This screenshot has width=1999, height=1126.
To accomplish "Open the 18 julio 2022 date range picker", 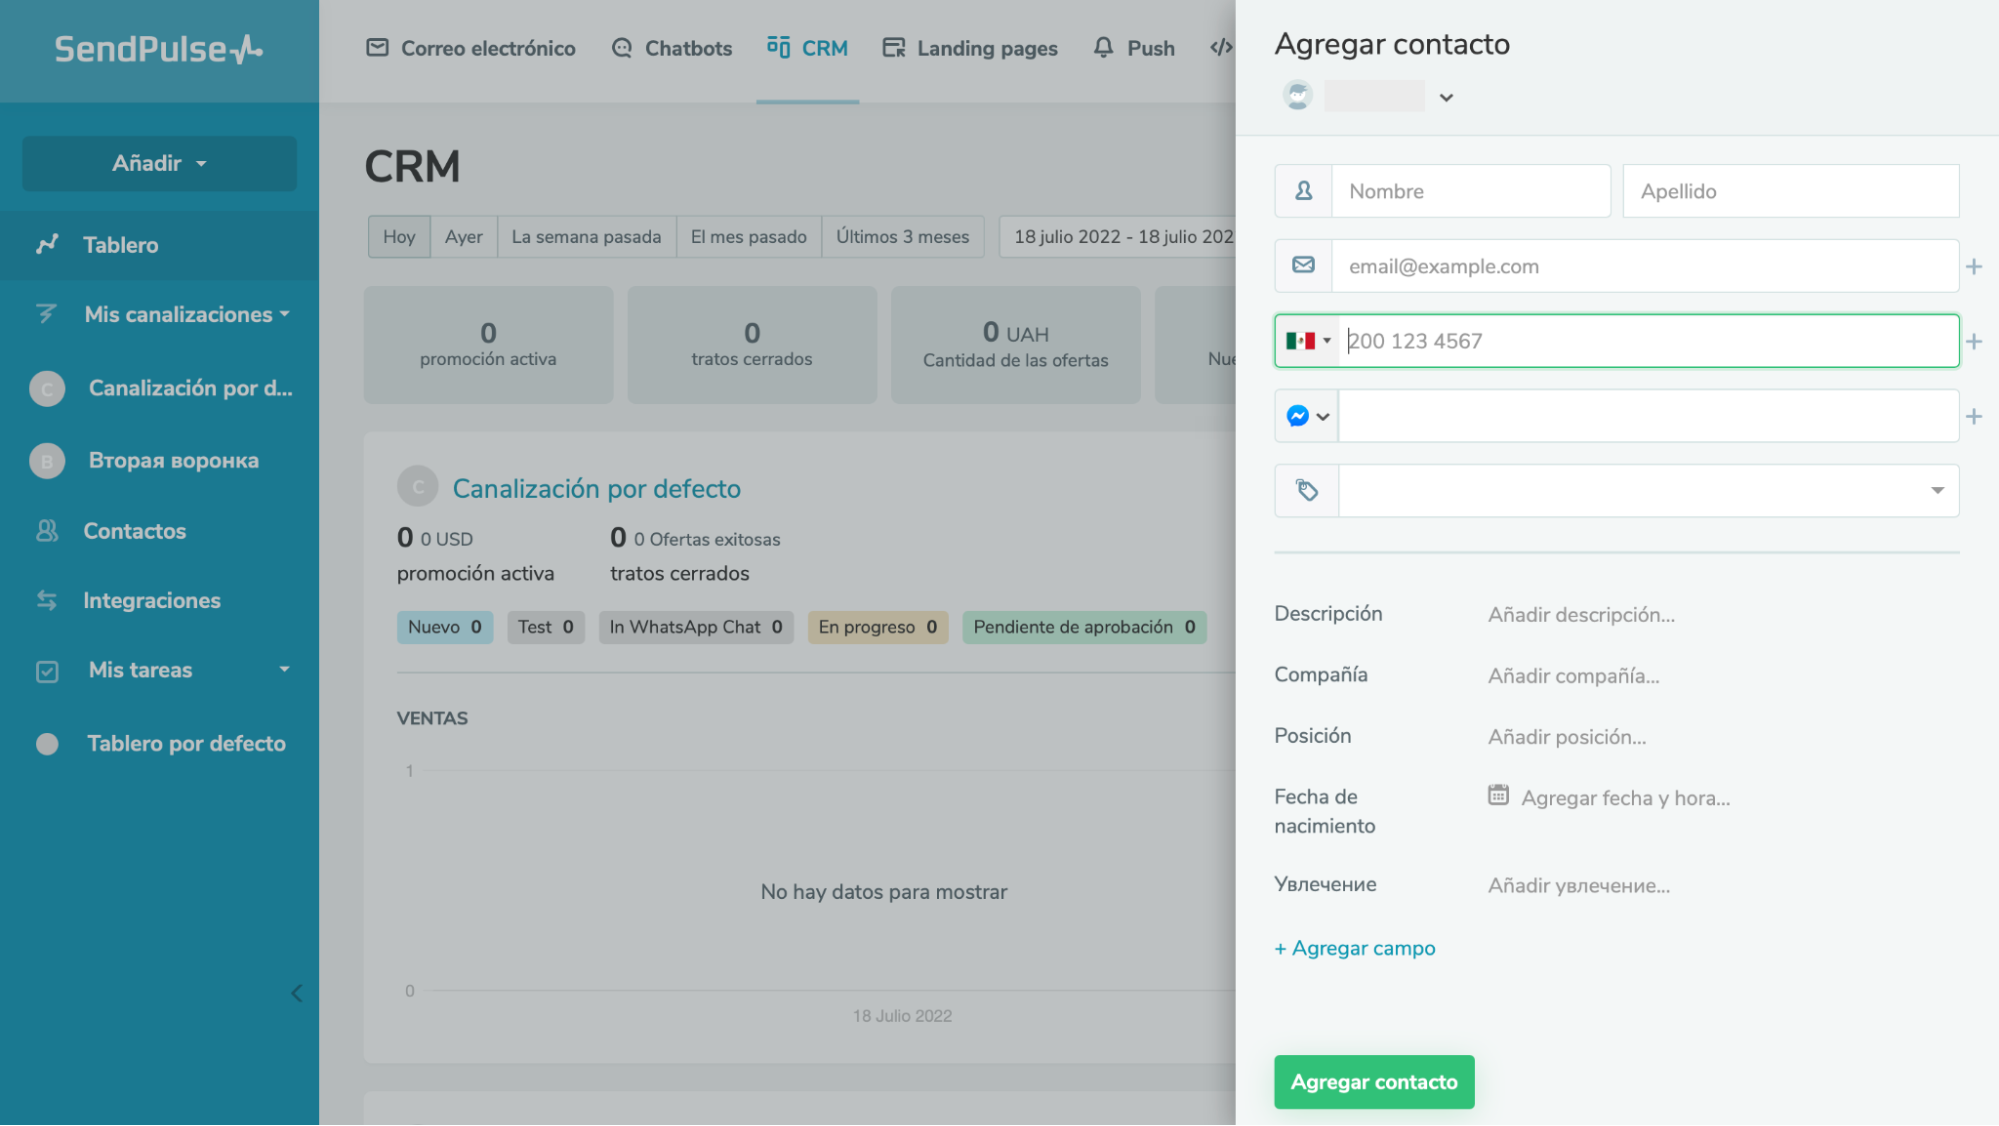I will pos(1117,237).
